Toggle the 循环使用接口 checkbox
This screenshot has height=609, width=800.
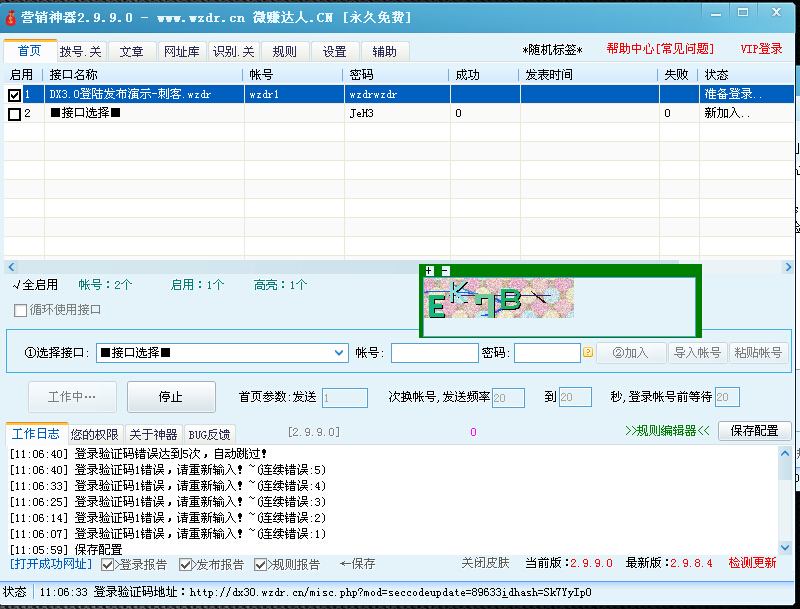pyautogui.click(x=21, y=310)
